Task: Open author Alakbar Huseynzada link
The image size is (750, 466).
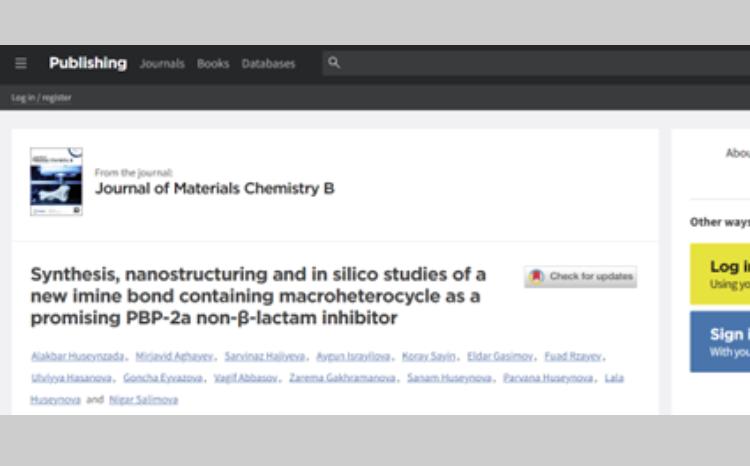Action: click(77, 356)
